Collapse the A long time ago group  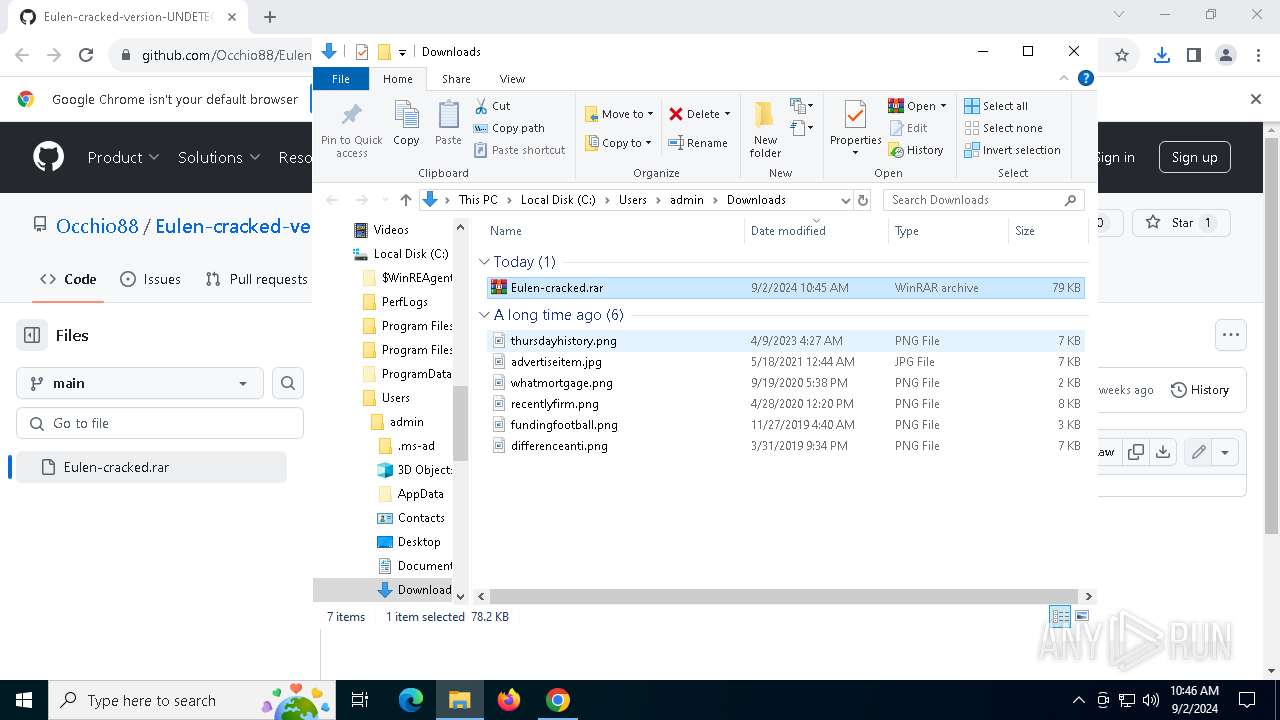(484, 315)
